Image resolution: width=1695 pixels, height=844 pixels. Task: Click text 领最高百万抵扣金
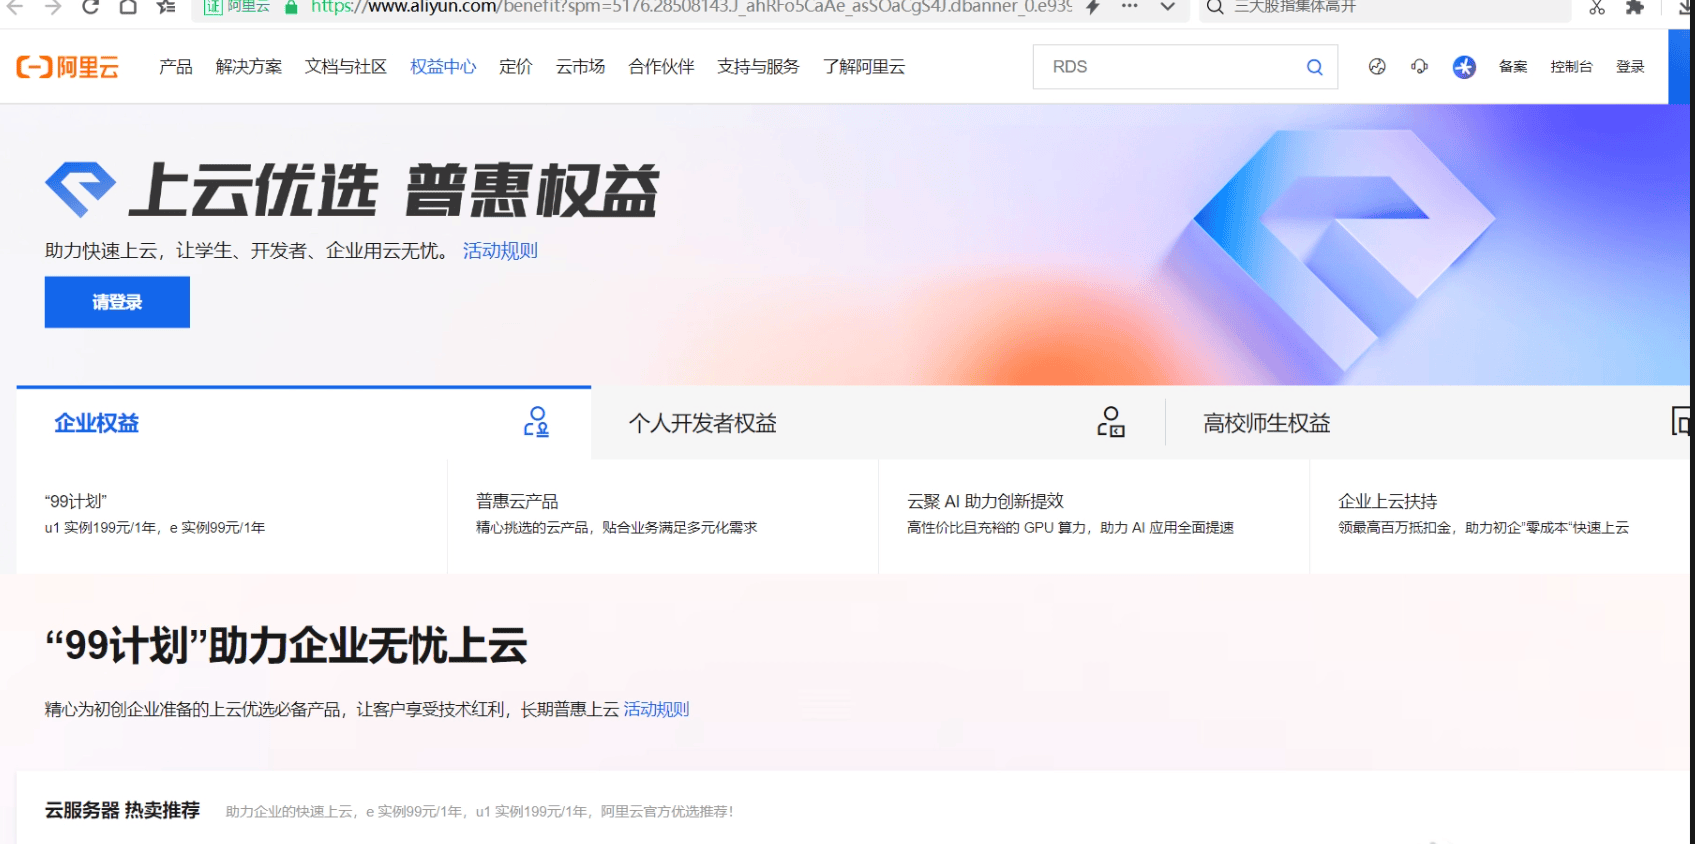(1394, 528)
